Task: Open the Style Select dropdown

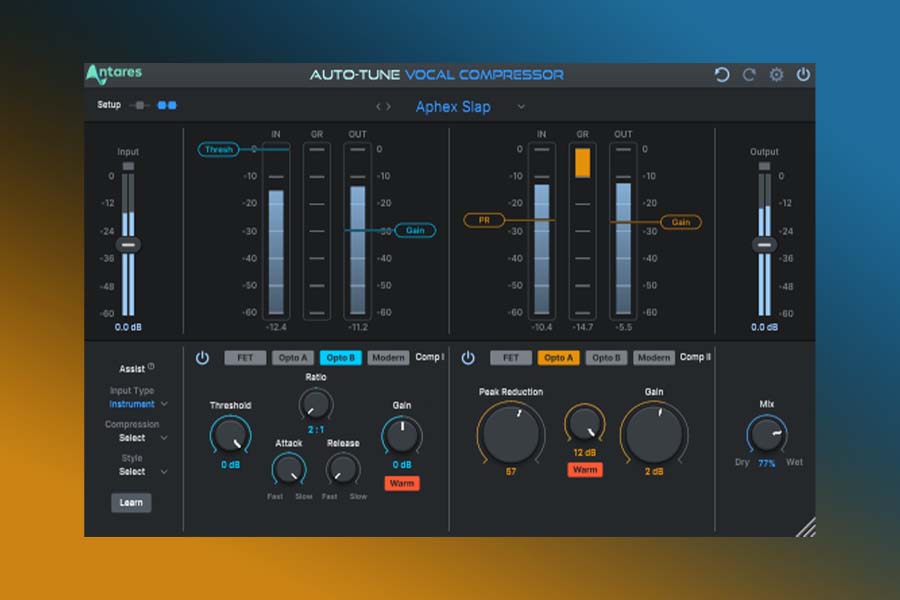Action: tap(143, 472)
